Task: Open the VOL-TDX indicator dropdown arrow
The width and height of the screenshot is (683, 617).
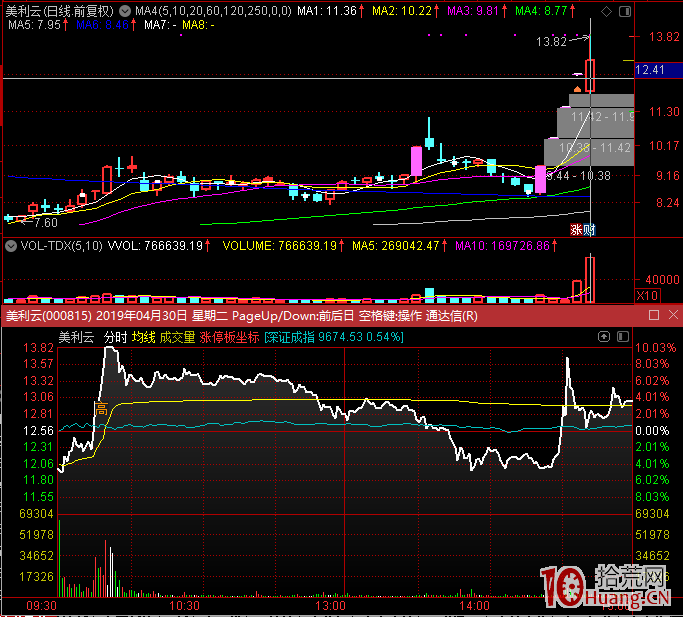Action: pyautogui.click(x=11, y=246)
